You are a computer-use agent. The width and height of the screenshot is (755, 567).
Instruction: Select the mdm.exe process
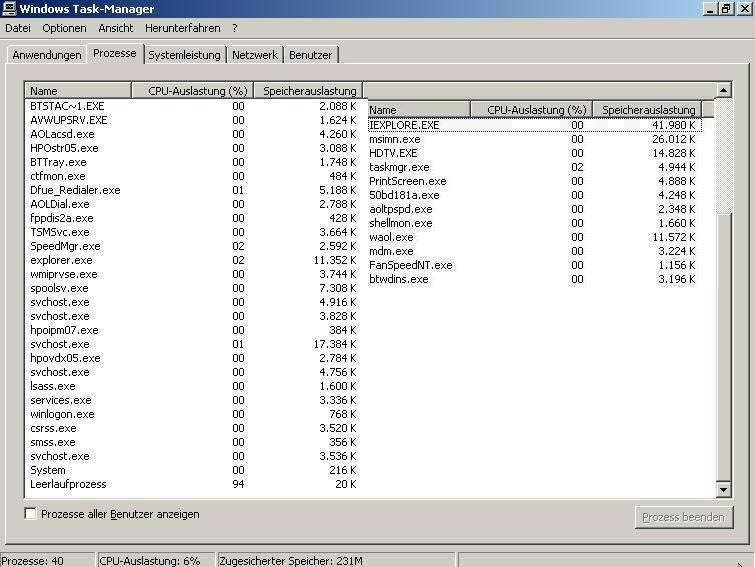[x=532, y=251]
